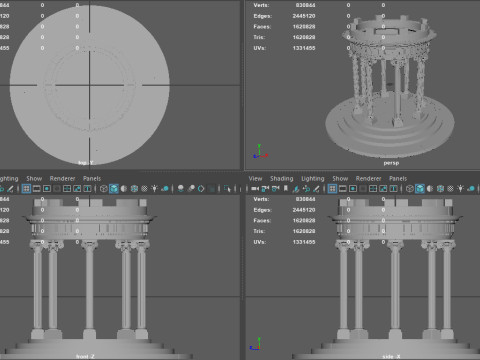The height and width of the screenshot is (360, 480).
Task: Select Wireframe cube icon in side view toolbar
Action: point(410,189)
